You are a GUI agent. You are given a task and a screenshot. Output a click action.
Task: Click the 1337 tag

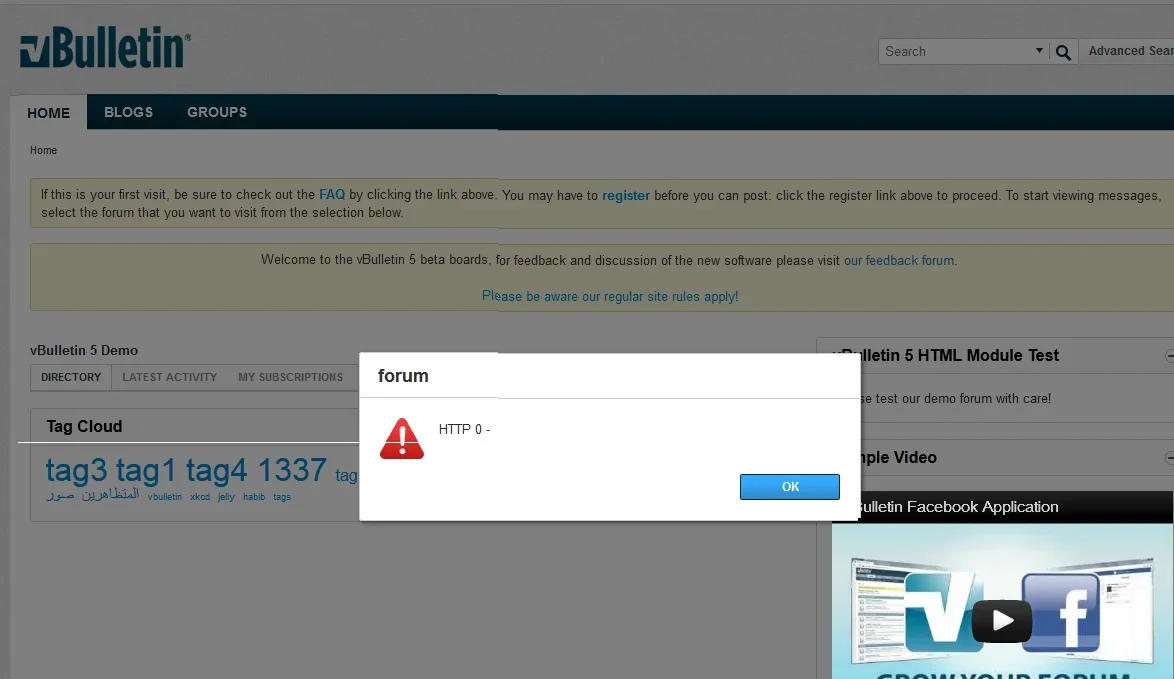[292, 471]
